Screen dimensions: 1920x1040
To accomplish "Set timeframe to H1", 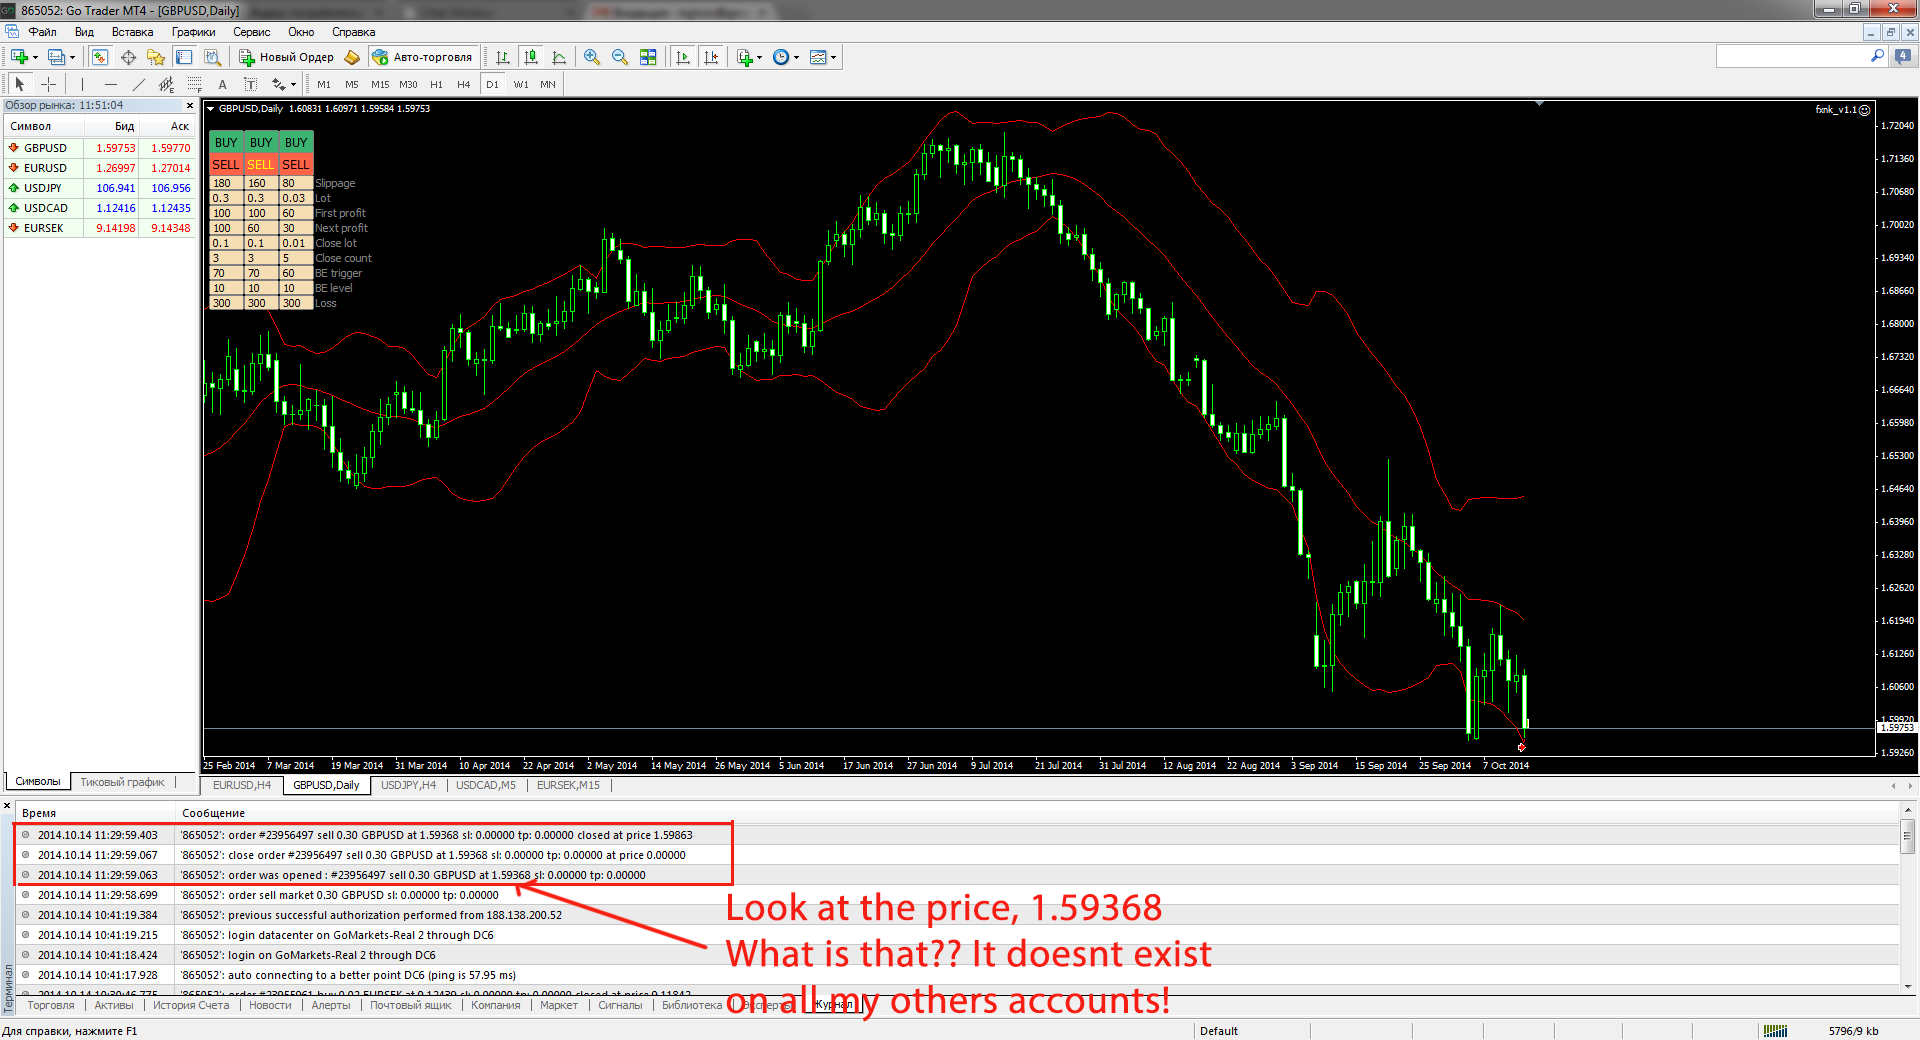I will [436, 84].
